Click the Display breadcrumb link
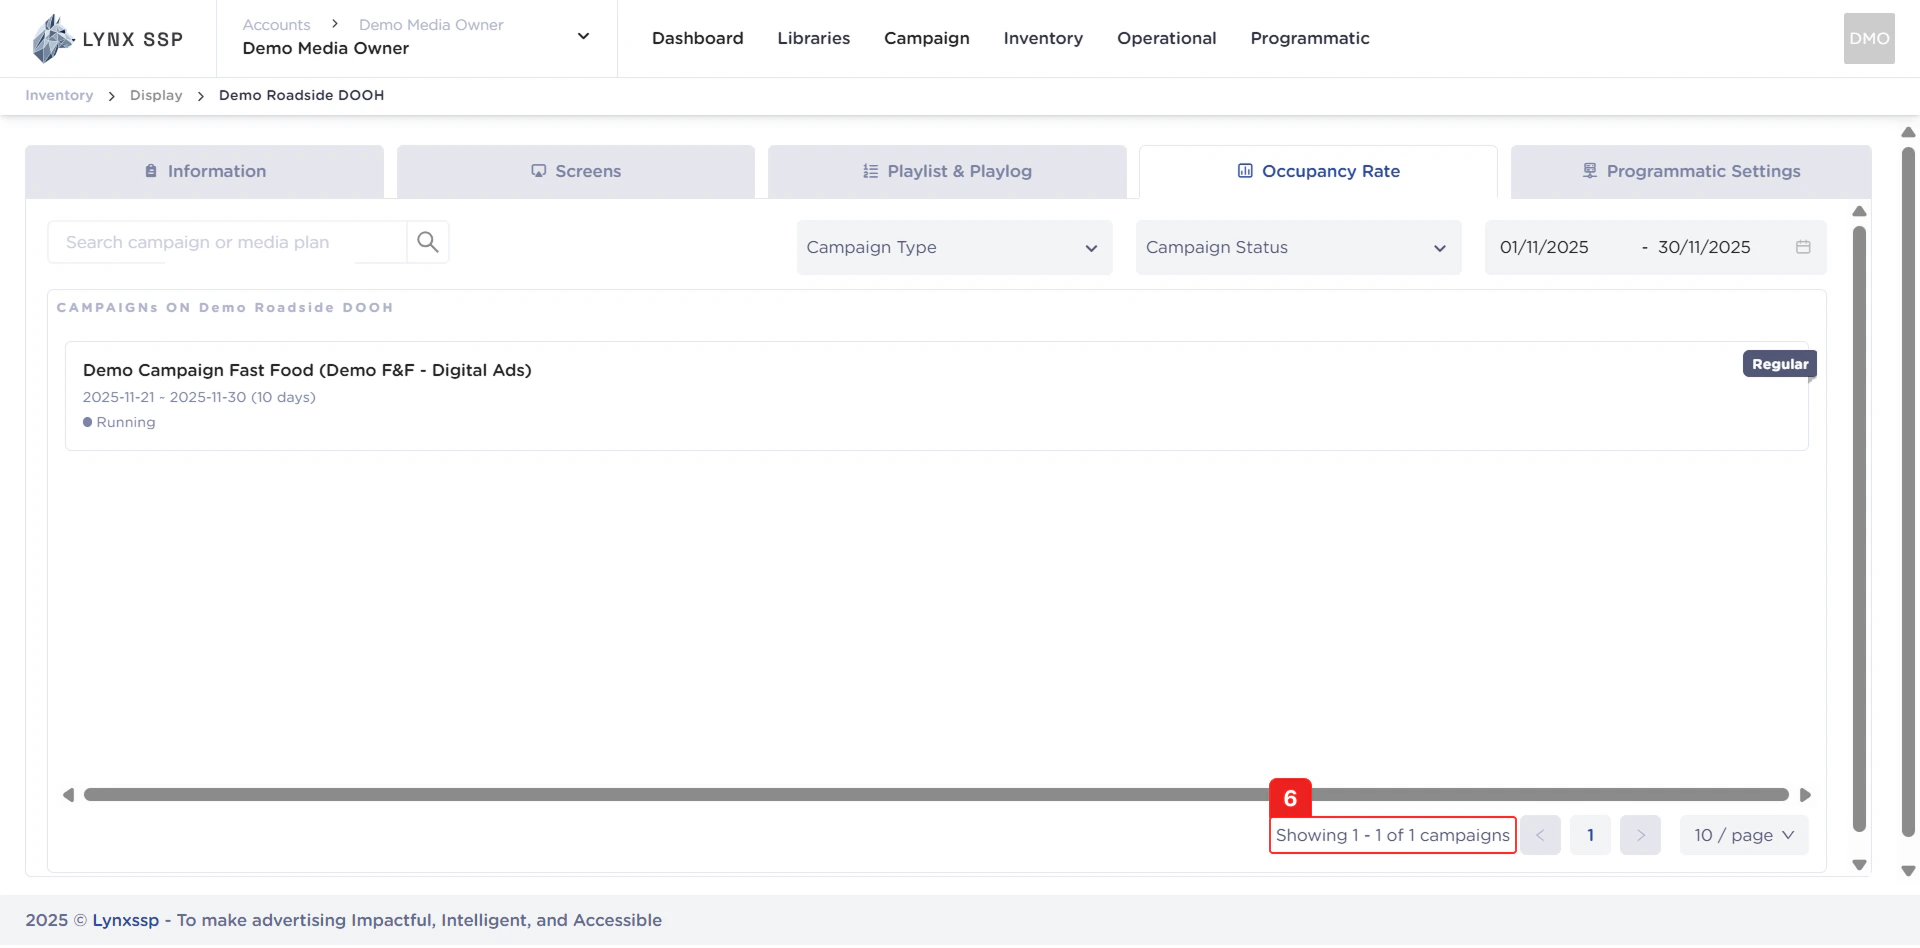 pyautogui.click(x=156, y=95)
